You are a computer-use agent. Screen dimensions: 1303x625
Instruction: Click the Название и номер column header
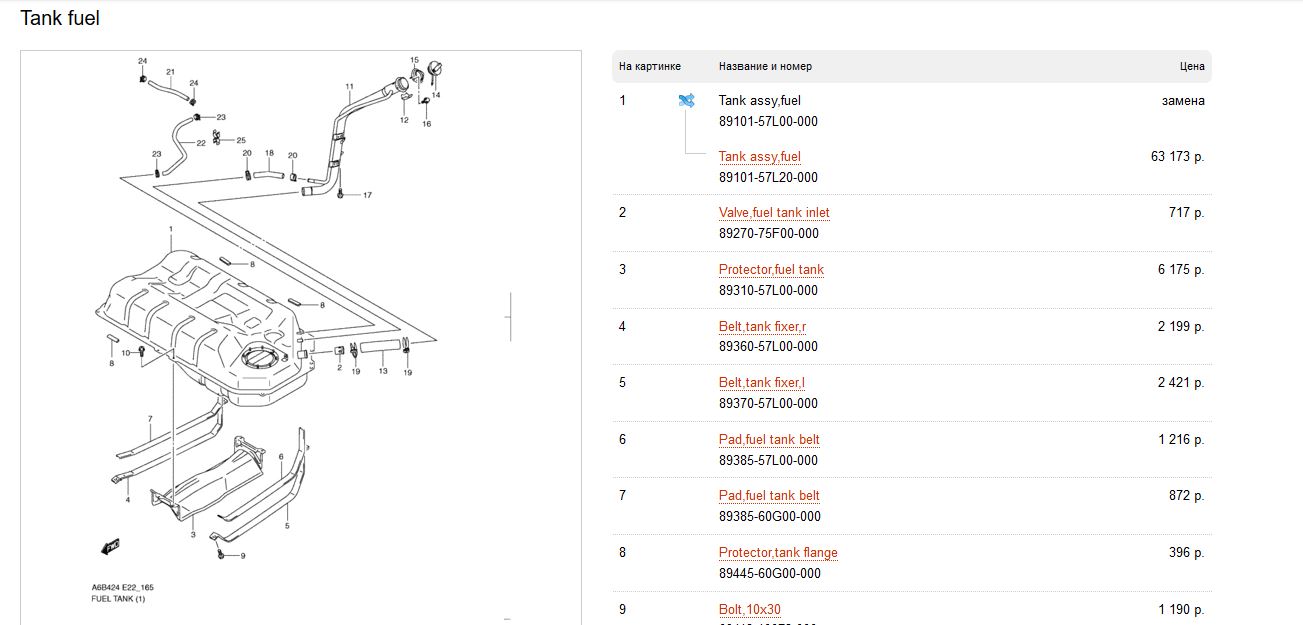pyautogui.click(x=765, y=67)
